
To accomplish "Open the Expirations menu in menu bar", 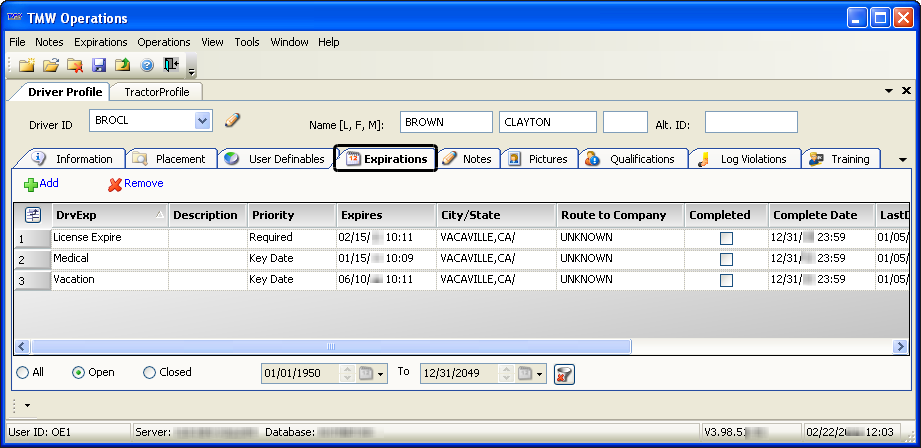I will click(x=100, y=42).
